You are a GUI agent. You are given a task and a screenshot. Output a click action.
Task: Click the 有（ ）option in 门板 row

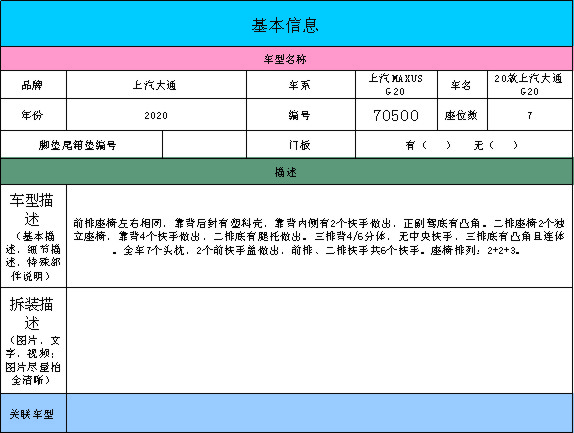(428, 145)
